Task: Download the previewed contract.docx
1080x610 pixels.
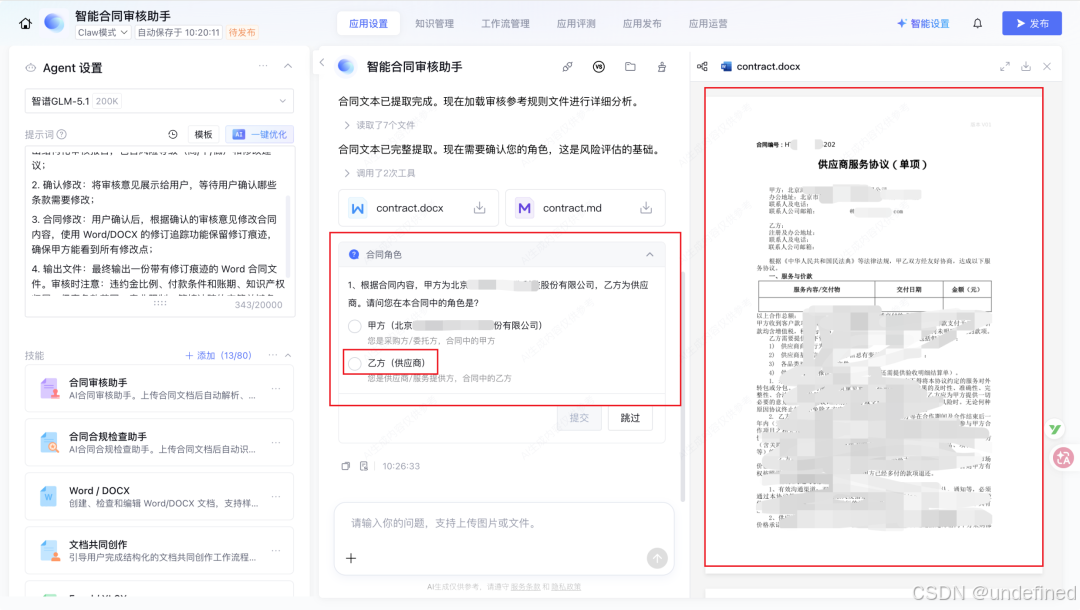Action: [1026, 67]
